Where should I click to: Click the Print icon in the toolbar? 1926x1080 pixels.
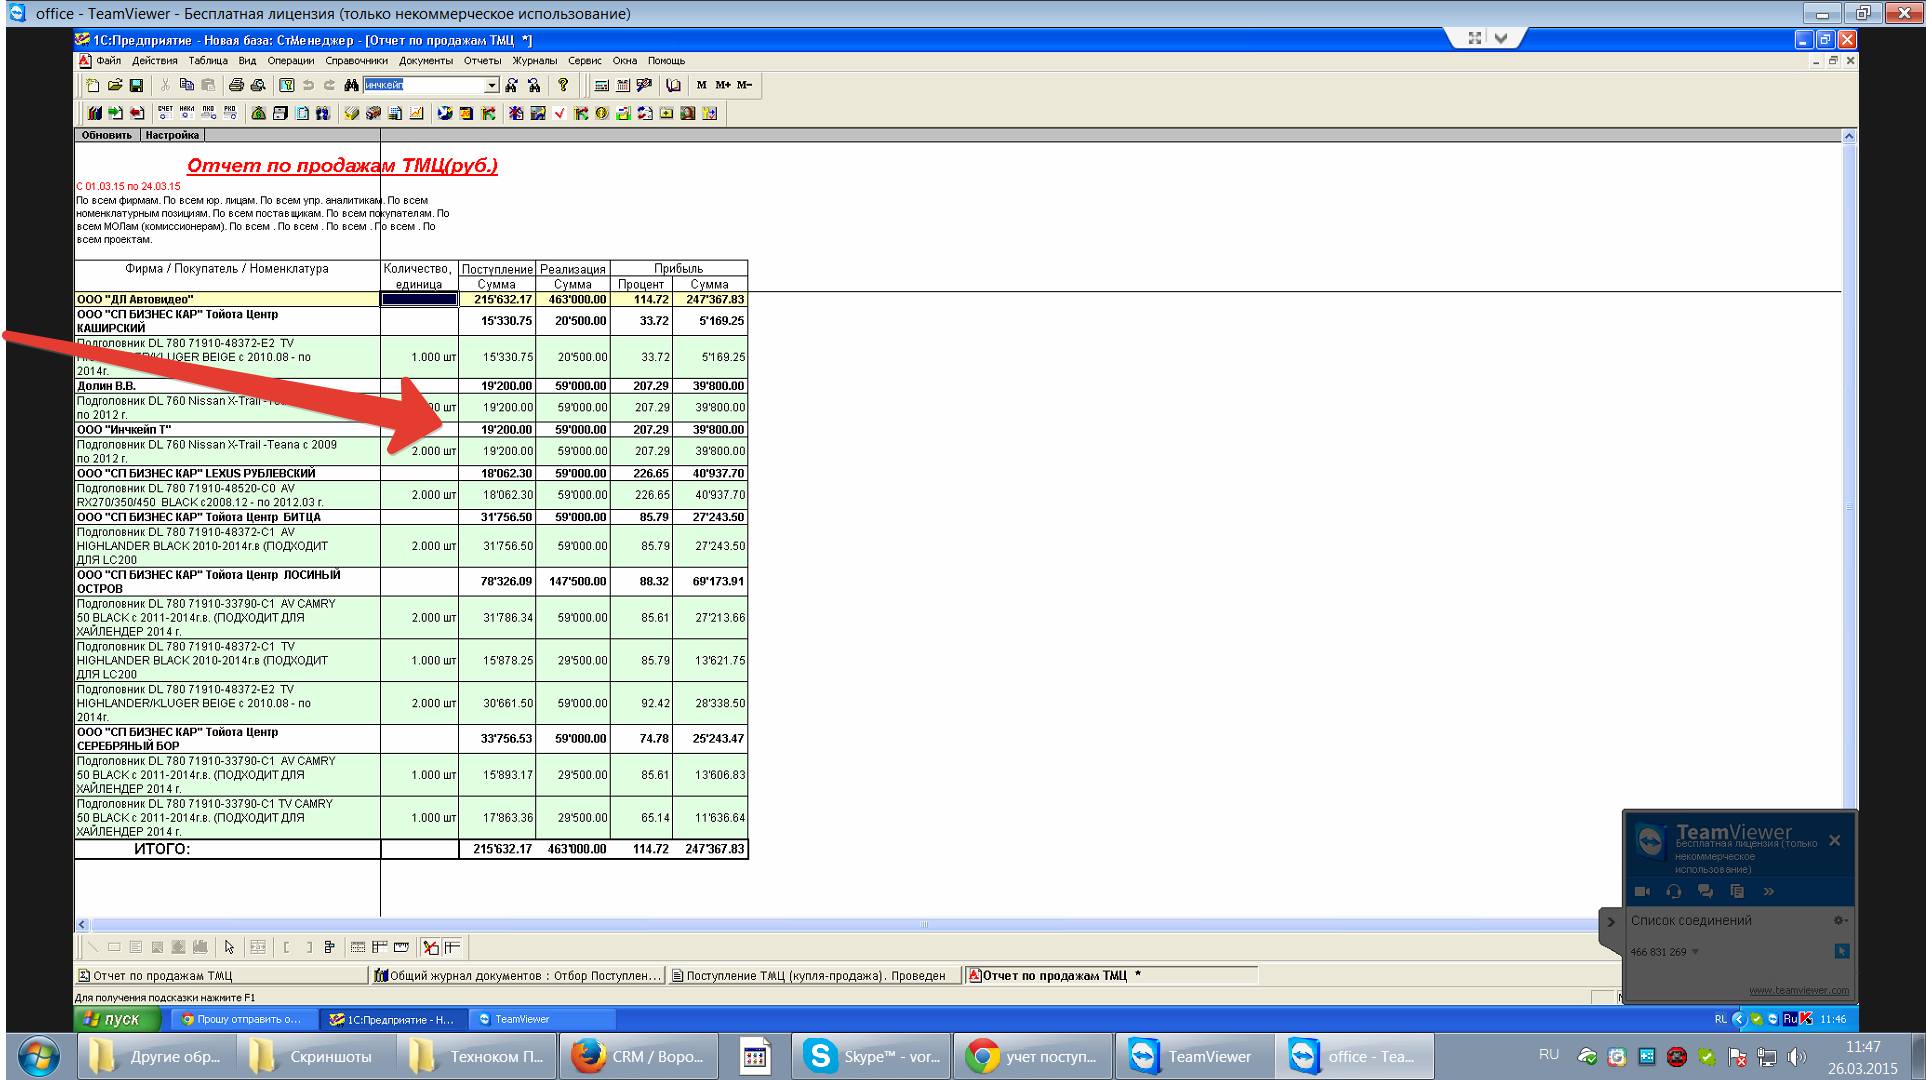[236, 86]
